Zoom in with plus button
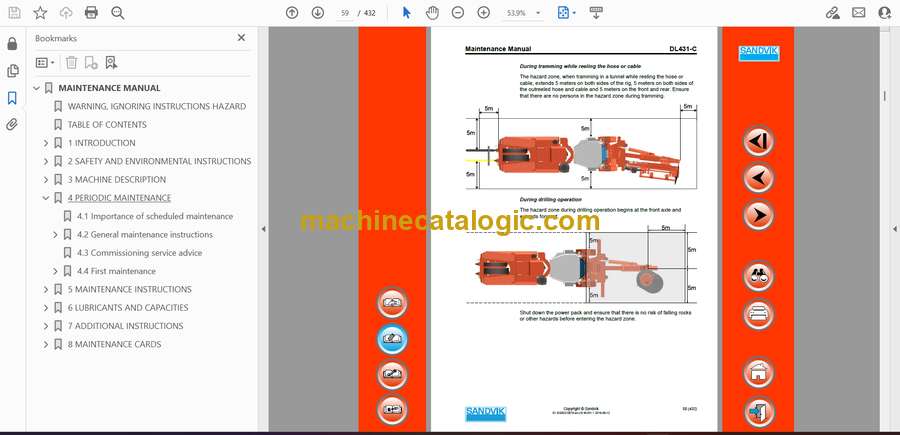Screen dimensions: 900x435 pyautogui.click(x=484, y=13)
